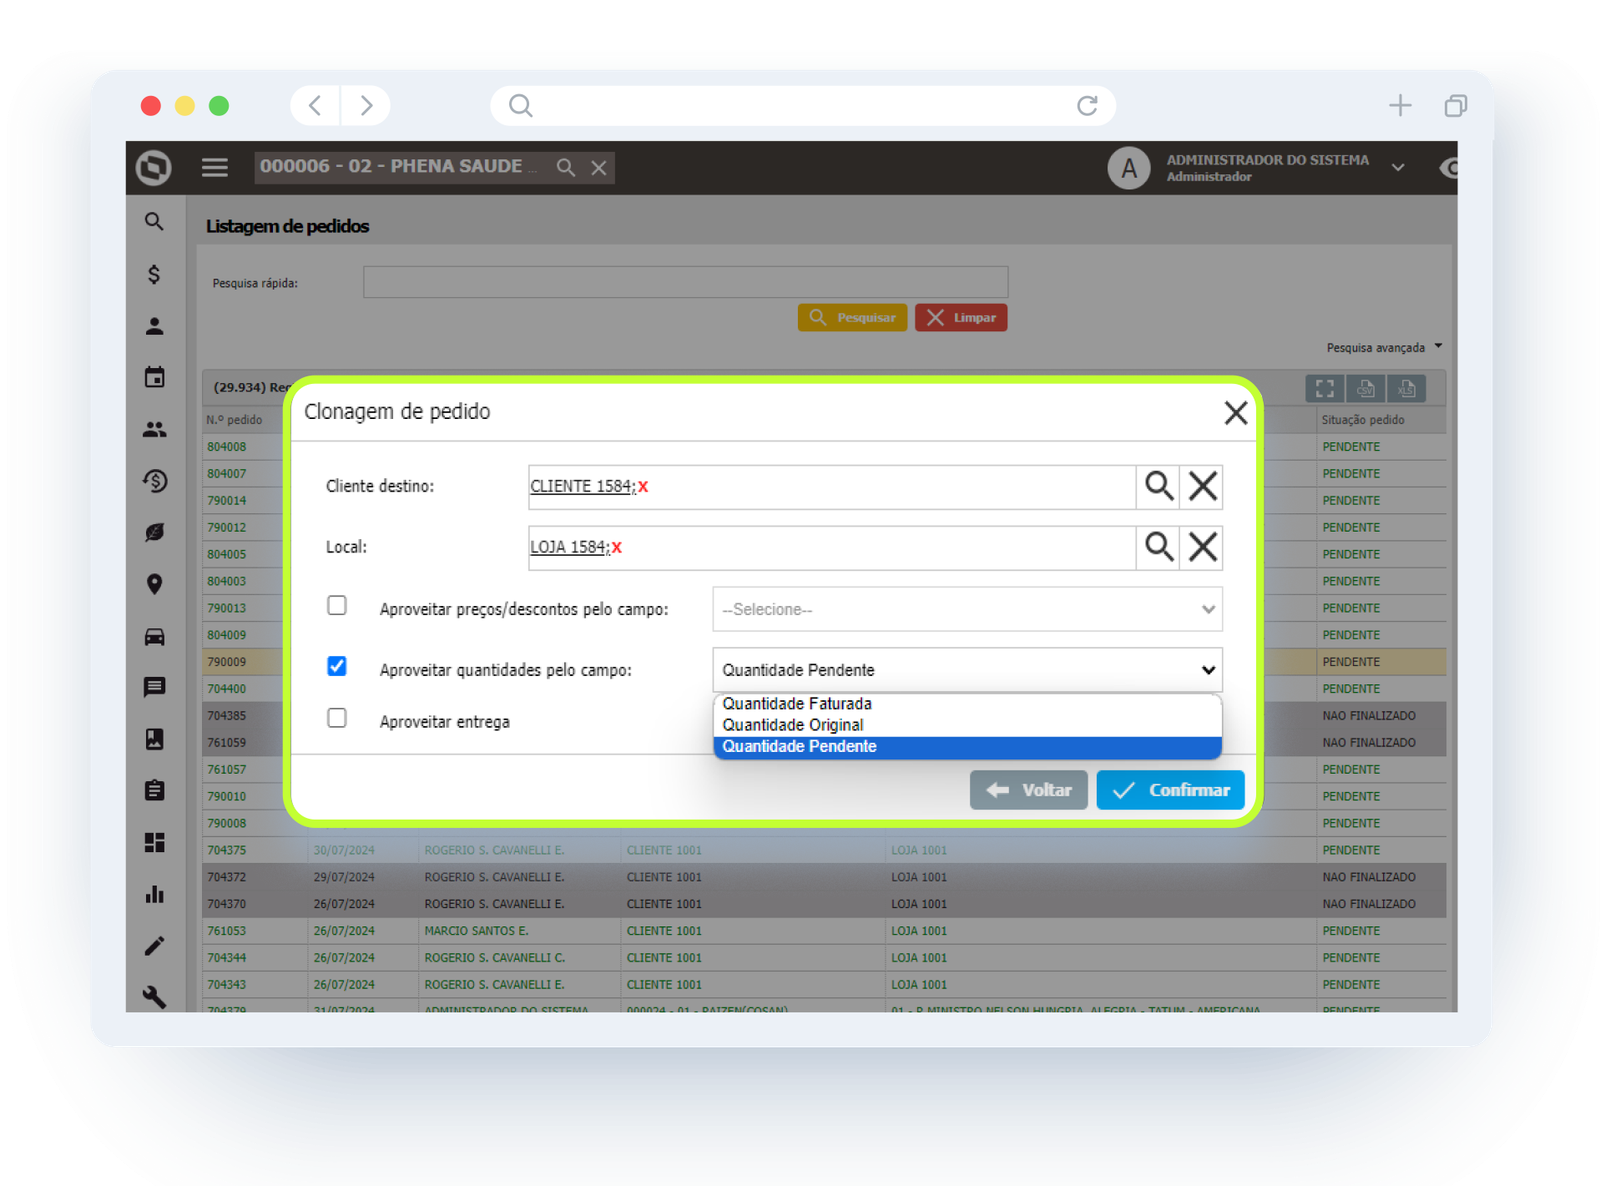Open the dashboard grid sidebar icon
The image size is (1600, 1186).
coord(154,842)
